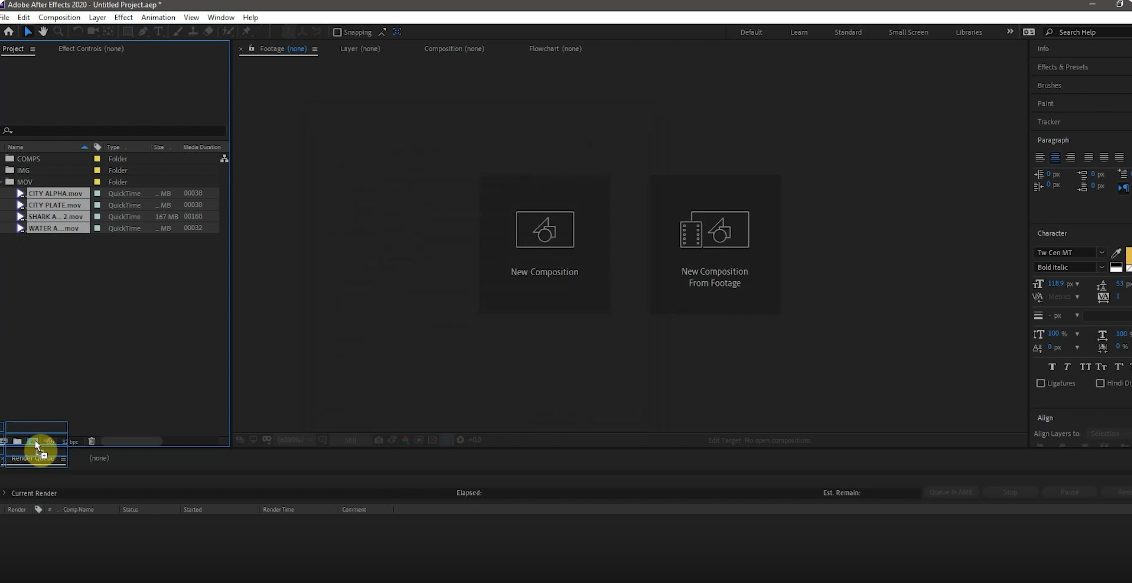Toggle the right-to-left paragraph direction button
This screenshot has width=1132, height=583.
[1123, 188]
